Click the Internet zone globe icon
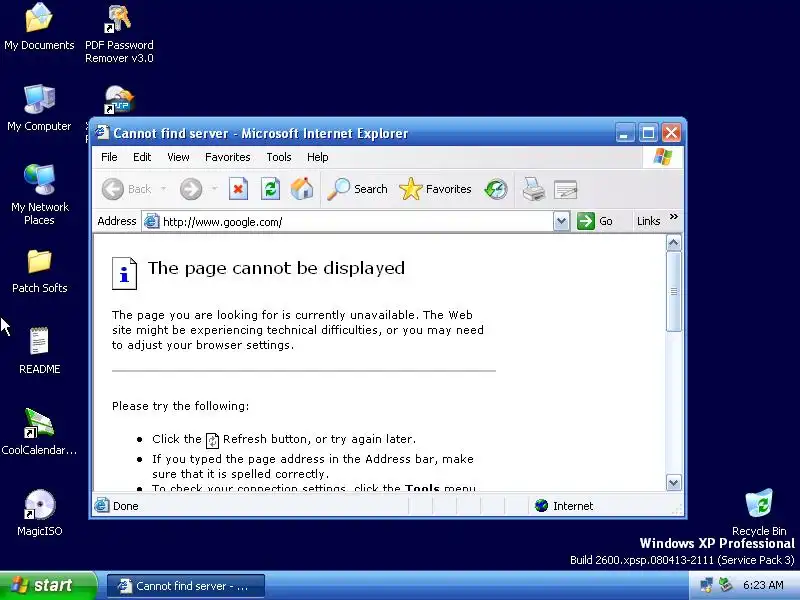This screenshot has height=600, width=800. tap(541, 506)
